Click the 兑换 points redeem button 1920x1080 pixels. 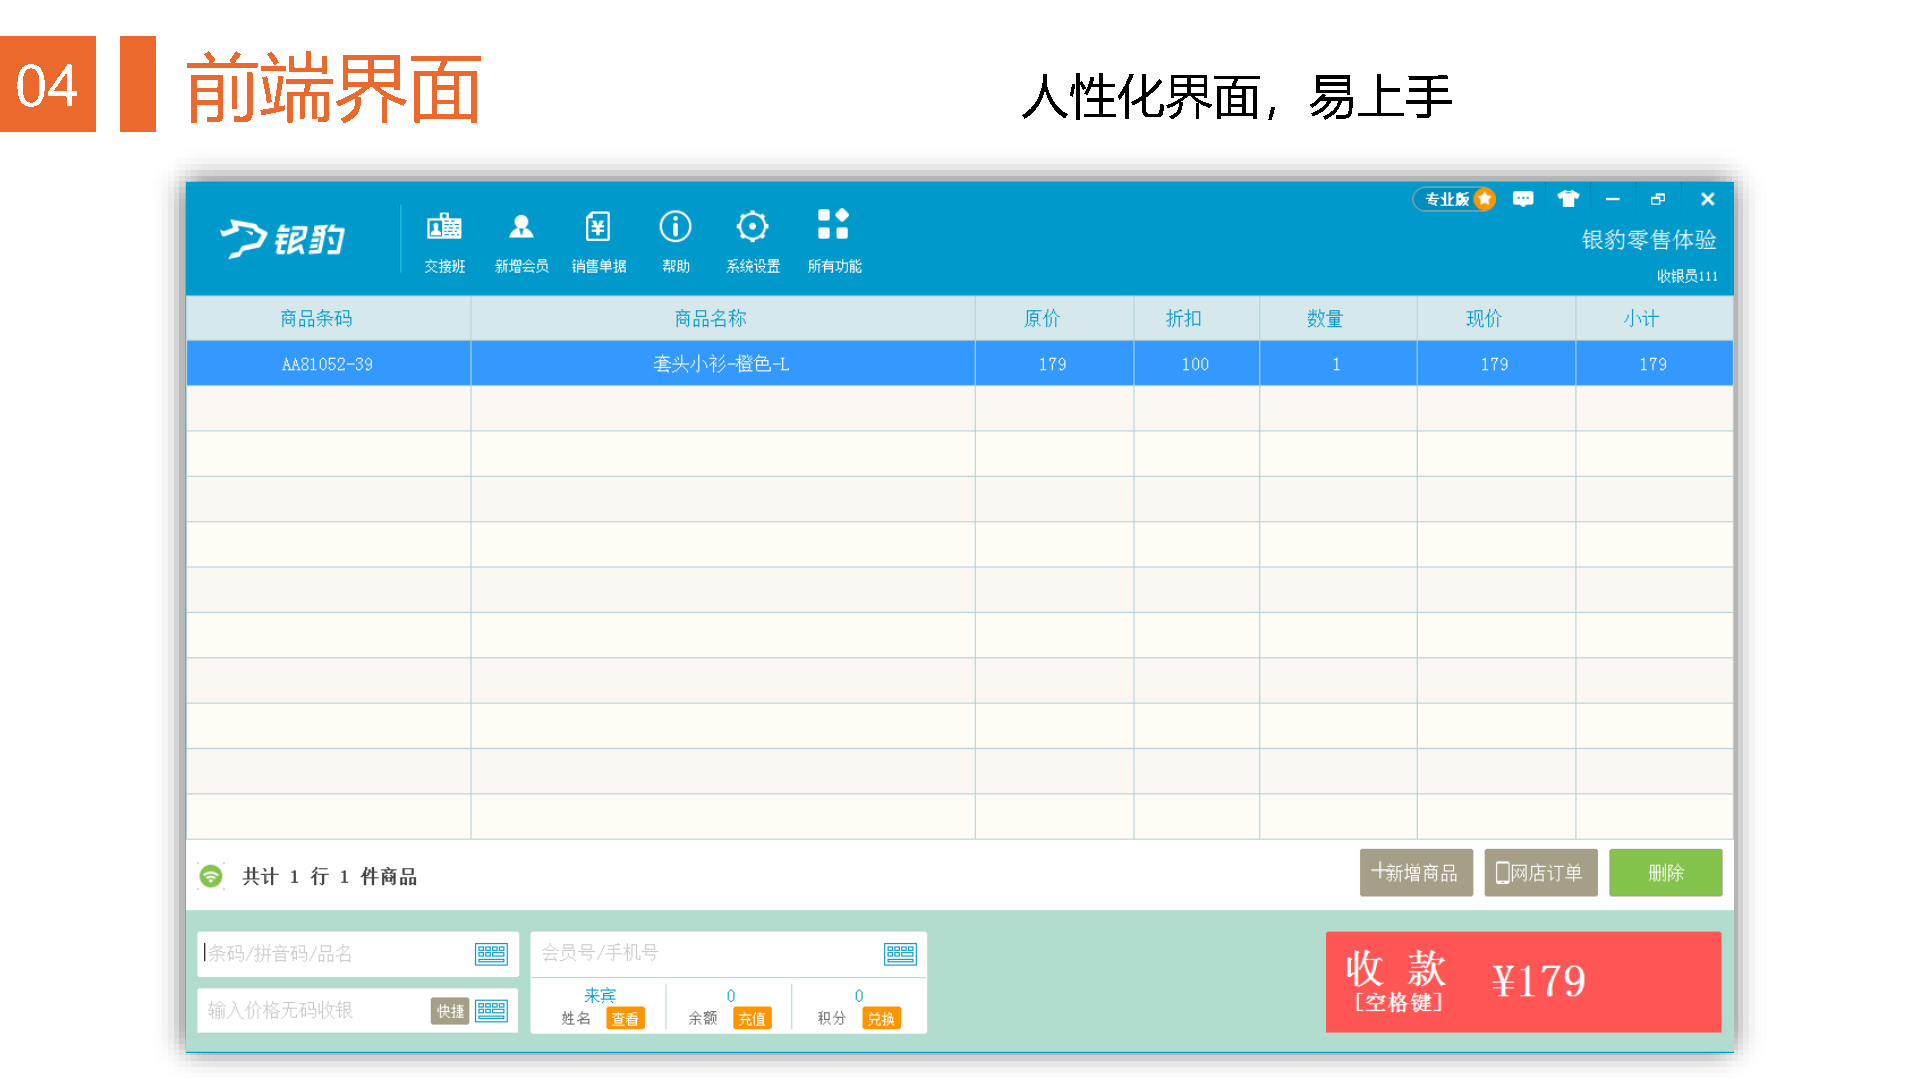881,1019
